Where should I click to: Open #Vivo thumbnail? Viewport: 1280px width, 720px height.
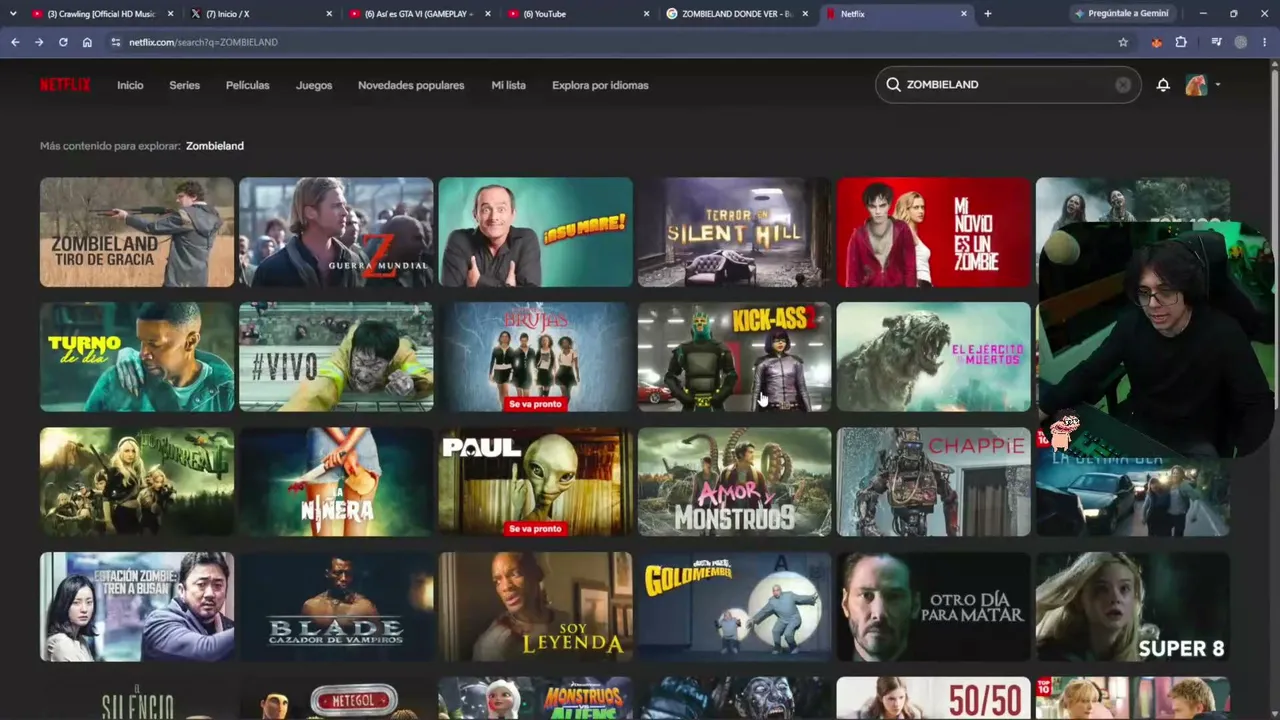pyautogui.click(x=336, y=357)
